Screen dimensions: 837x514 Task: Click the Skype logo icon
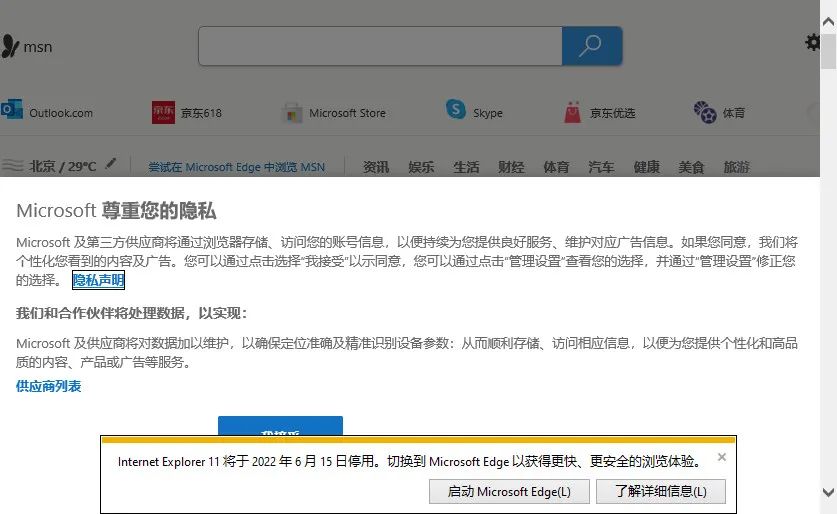pyautogui.click(x=456, y=109)
